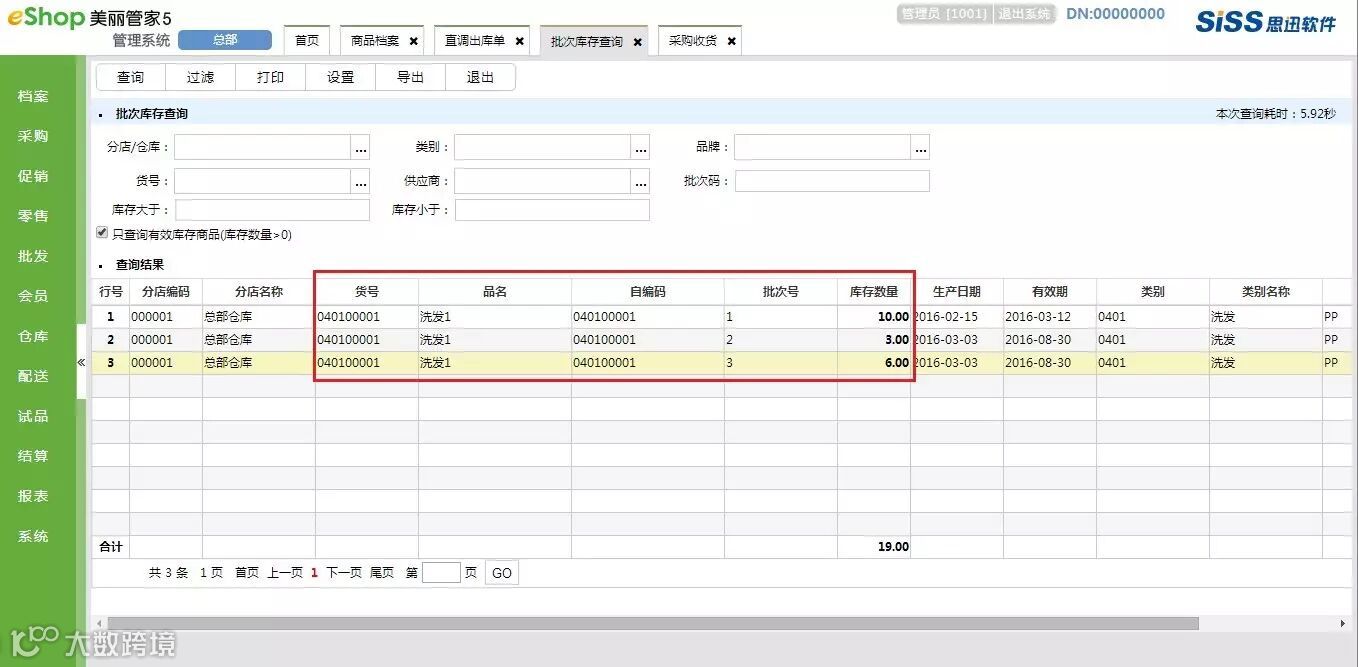Click the 打印 toolbar button
The width and height of the screenshot is (1358, 667).
coord(271,77)
